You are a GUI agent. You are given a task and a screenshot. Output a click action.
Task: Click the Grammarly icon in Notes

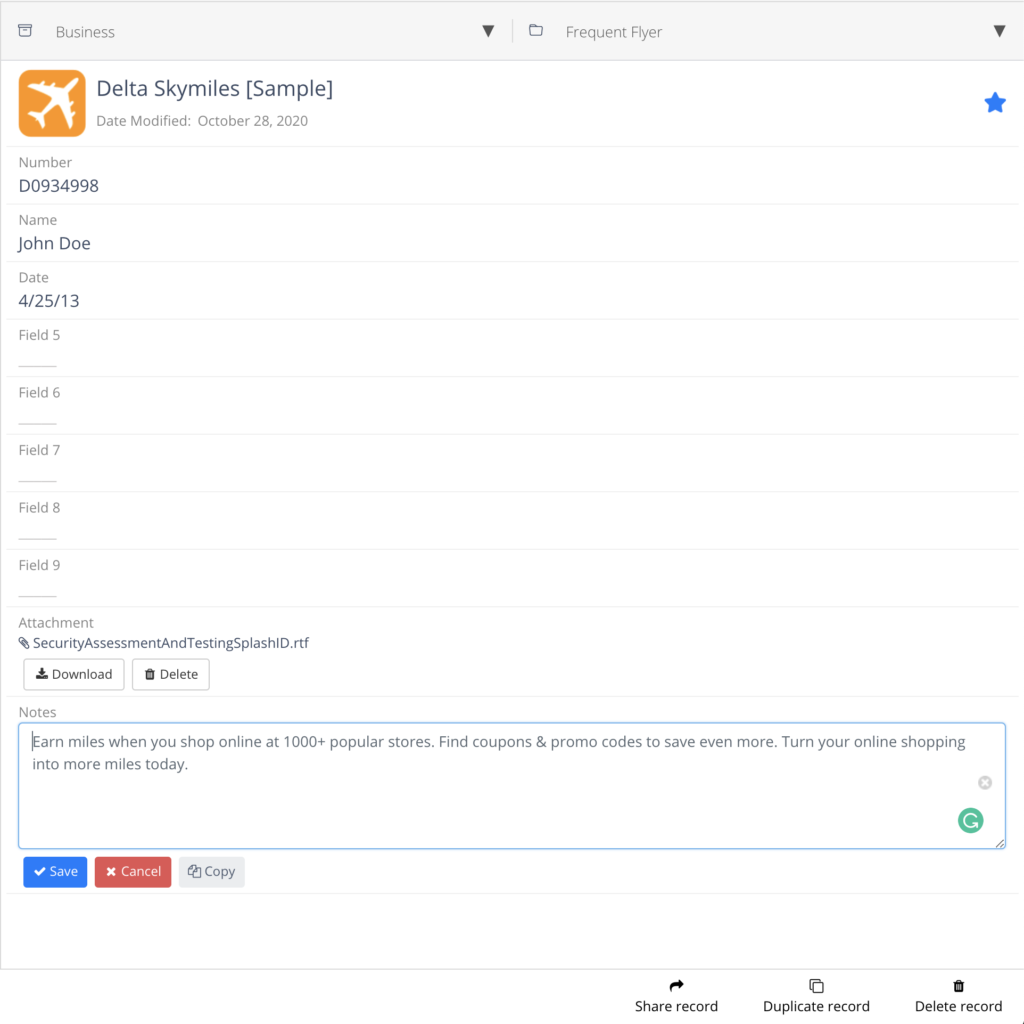coord(970,821)
